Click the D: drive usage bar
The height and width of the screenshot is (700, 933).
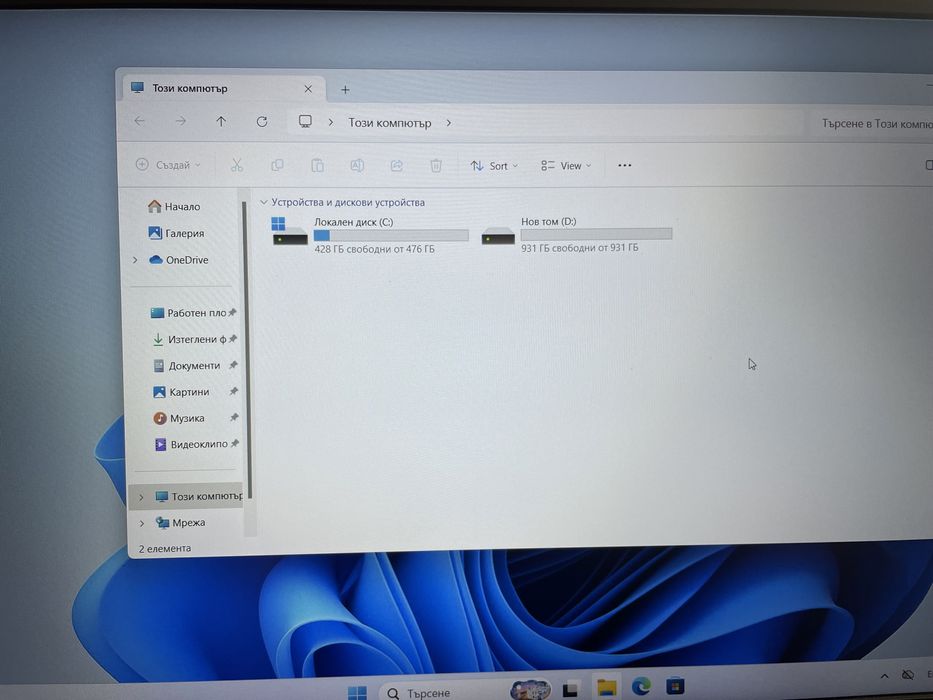click(x=596, y=234)
